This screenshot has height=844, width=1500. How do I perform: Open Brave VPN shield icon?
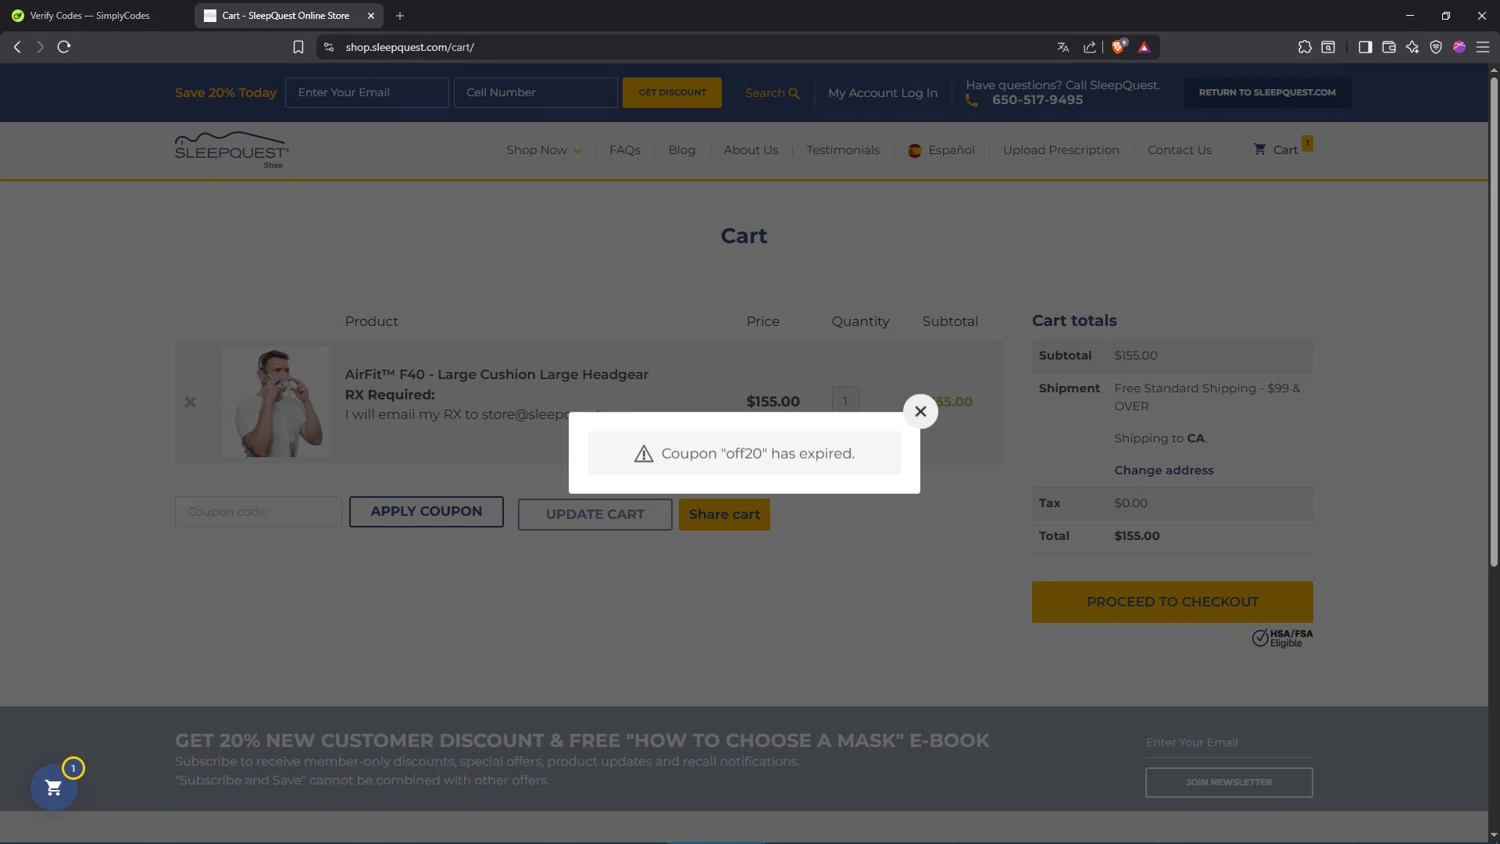(1436, 47)
